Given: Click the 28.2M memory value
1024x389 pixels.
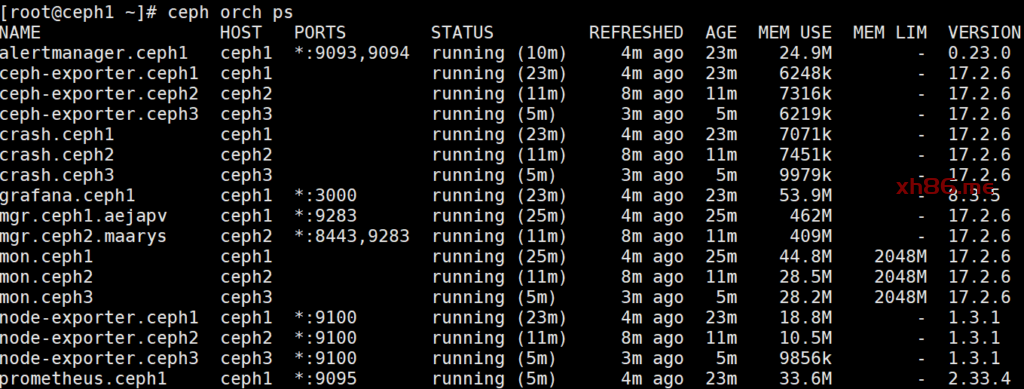Looking at the screenshot, I should (x=805, y=298).
